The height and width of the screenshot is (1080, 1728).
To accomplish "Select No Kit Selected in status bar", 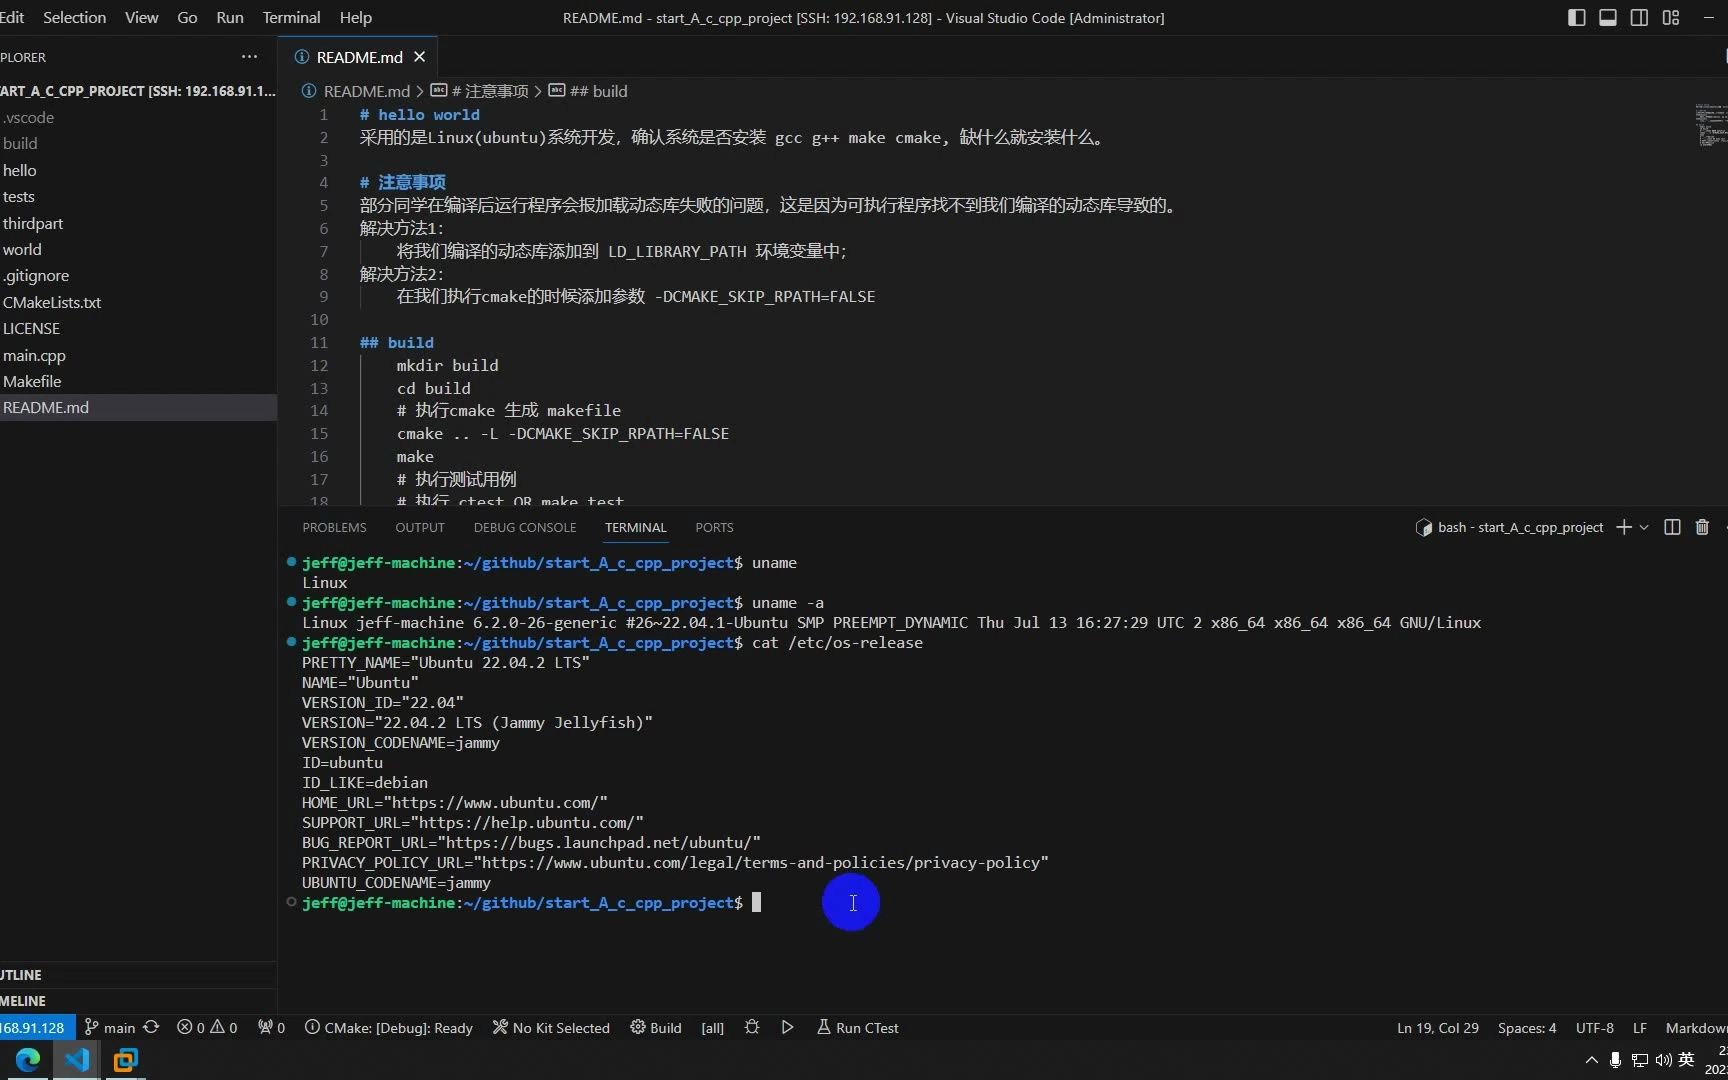I will click(x=550, y=1027).
